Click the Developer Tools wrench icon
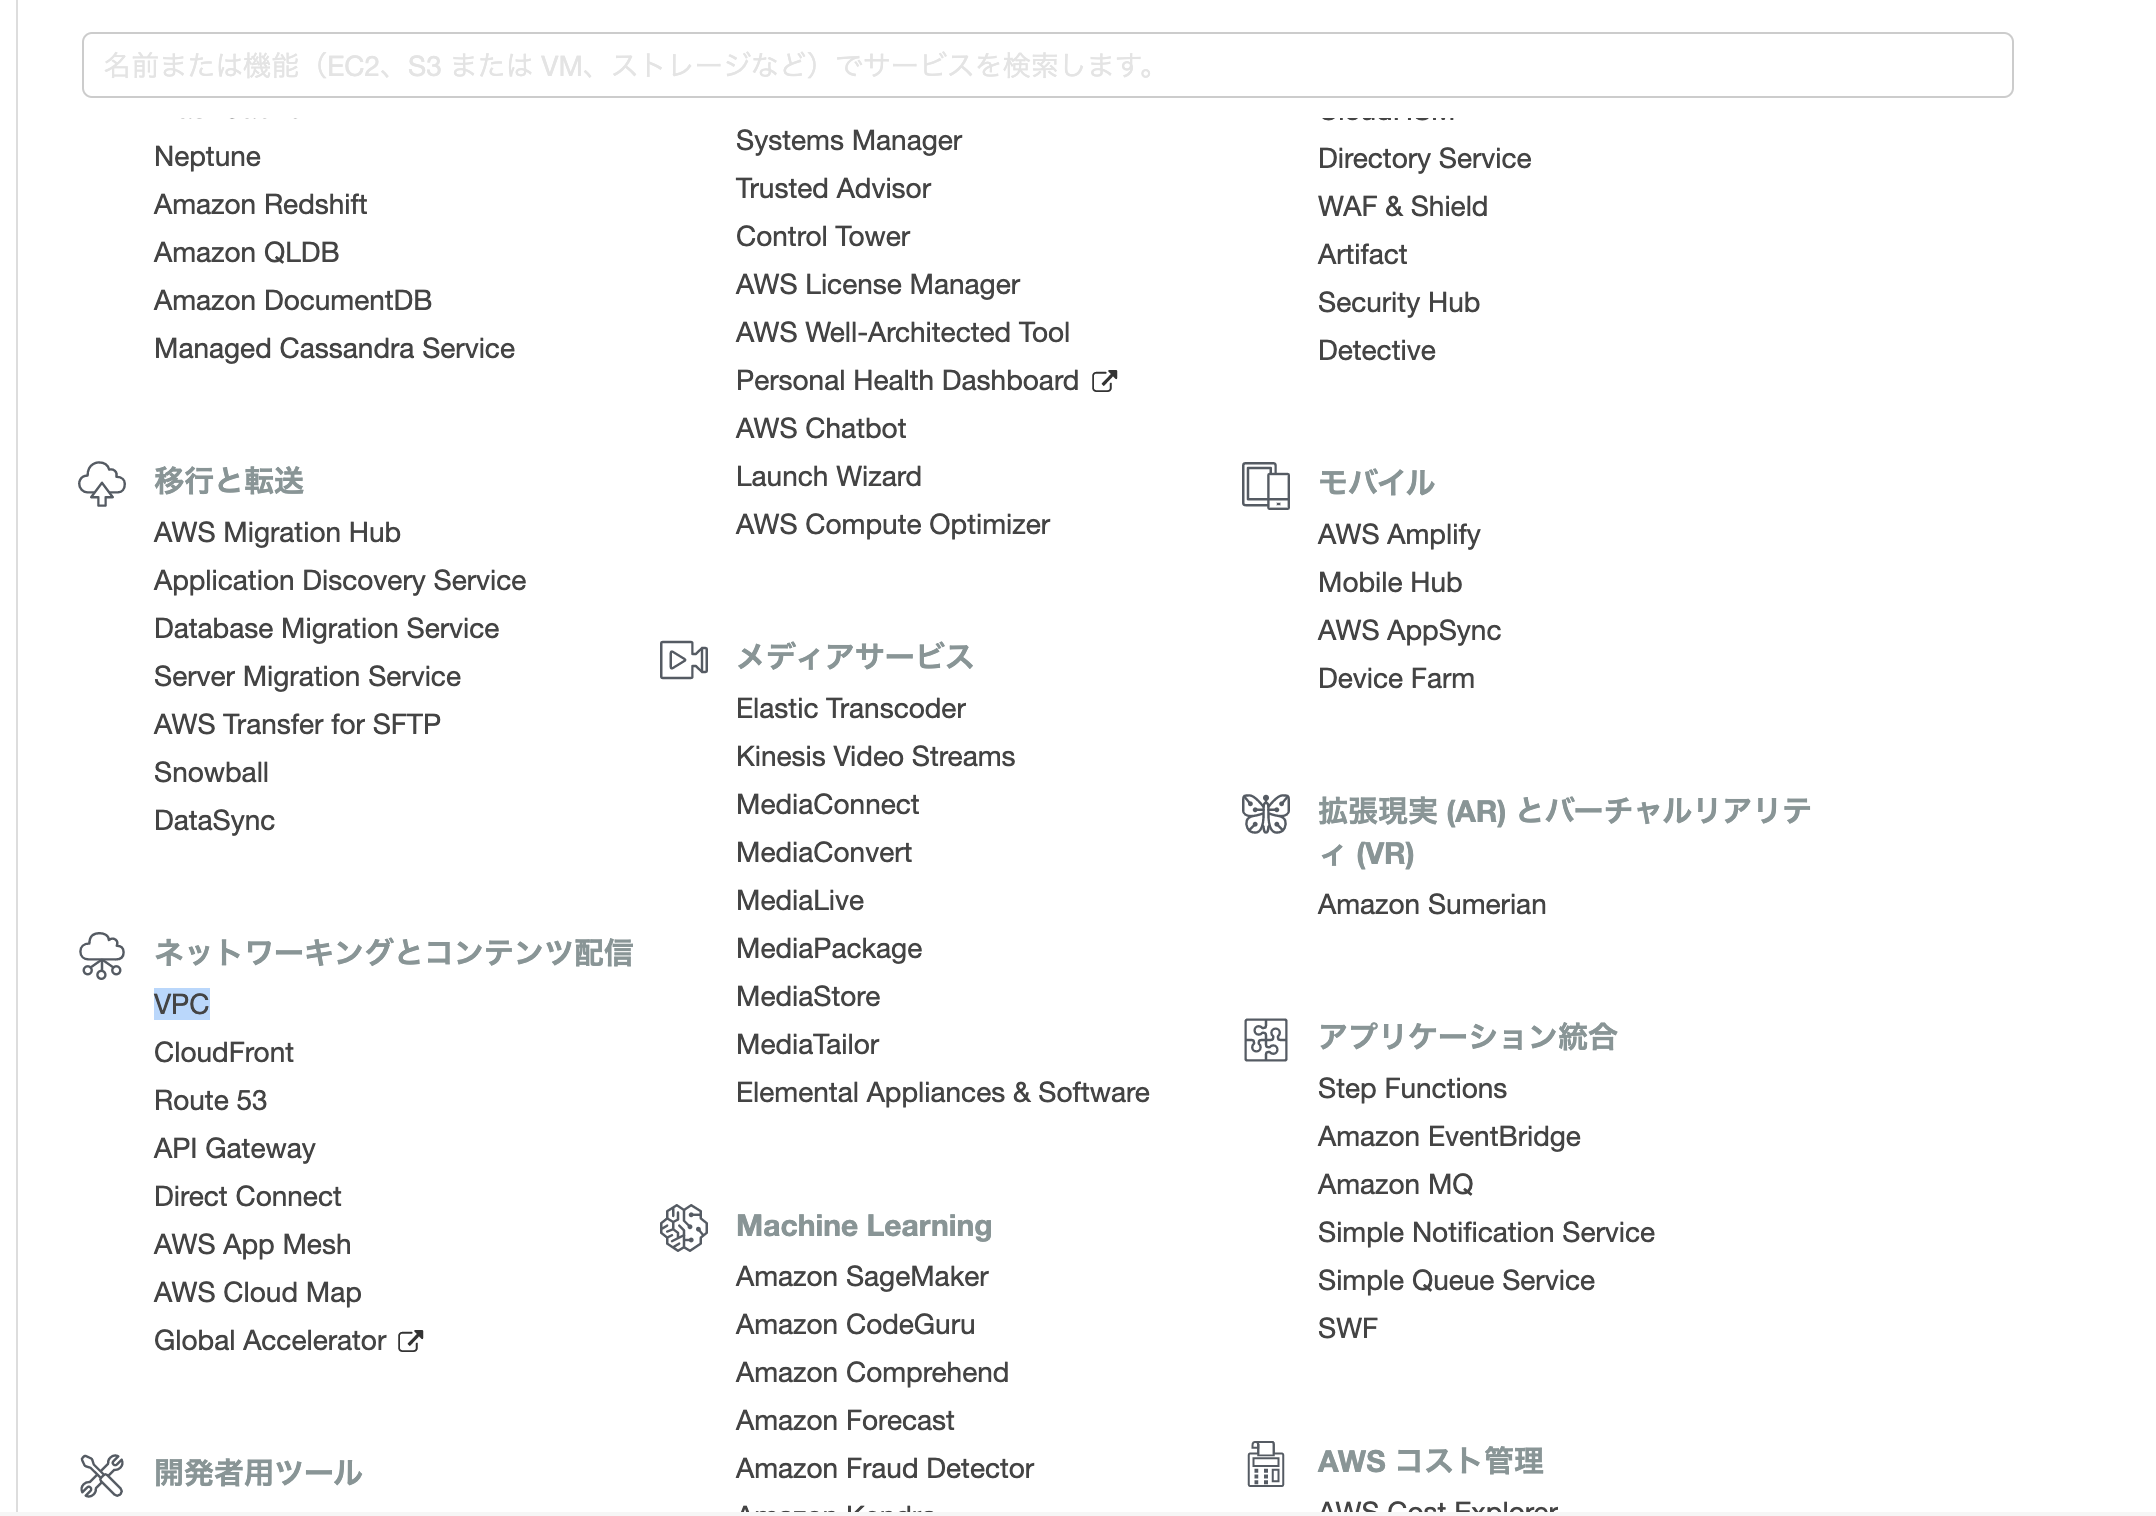This screenshot has width=2156, height=1516. point(102,1475)
